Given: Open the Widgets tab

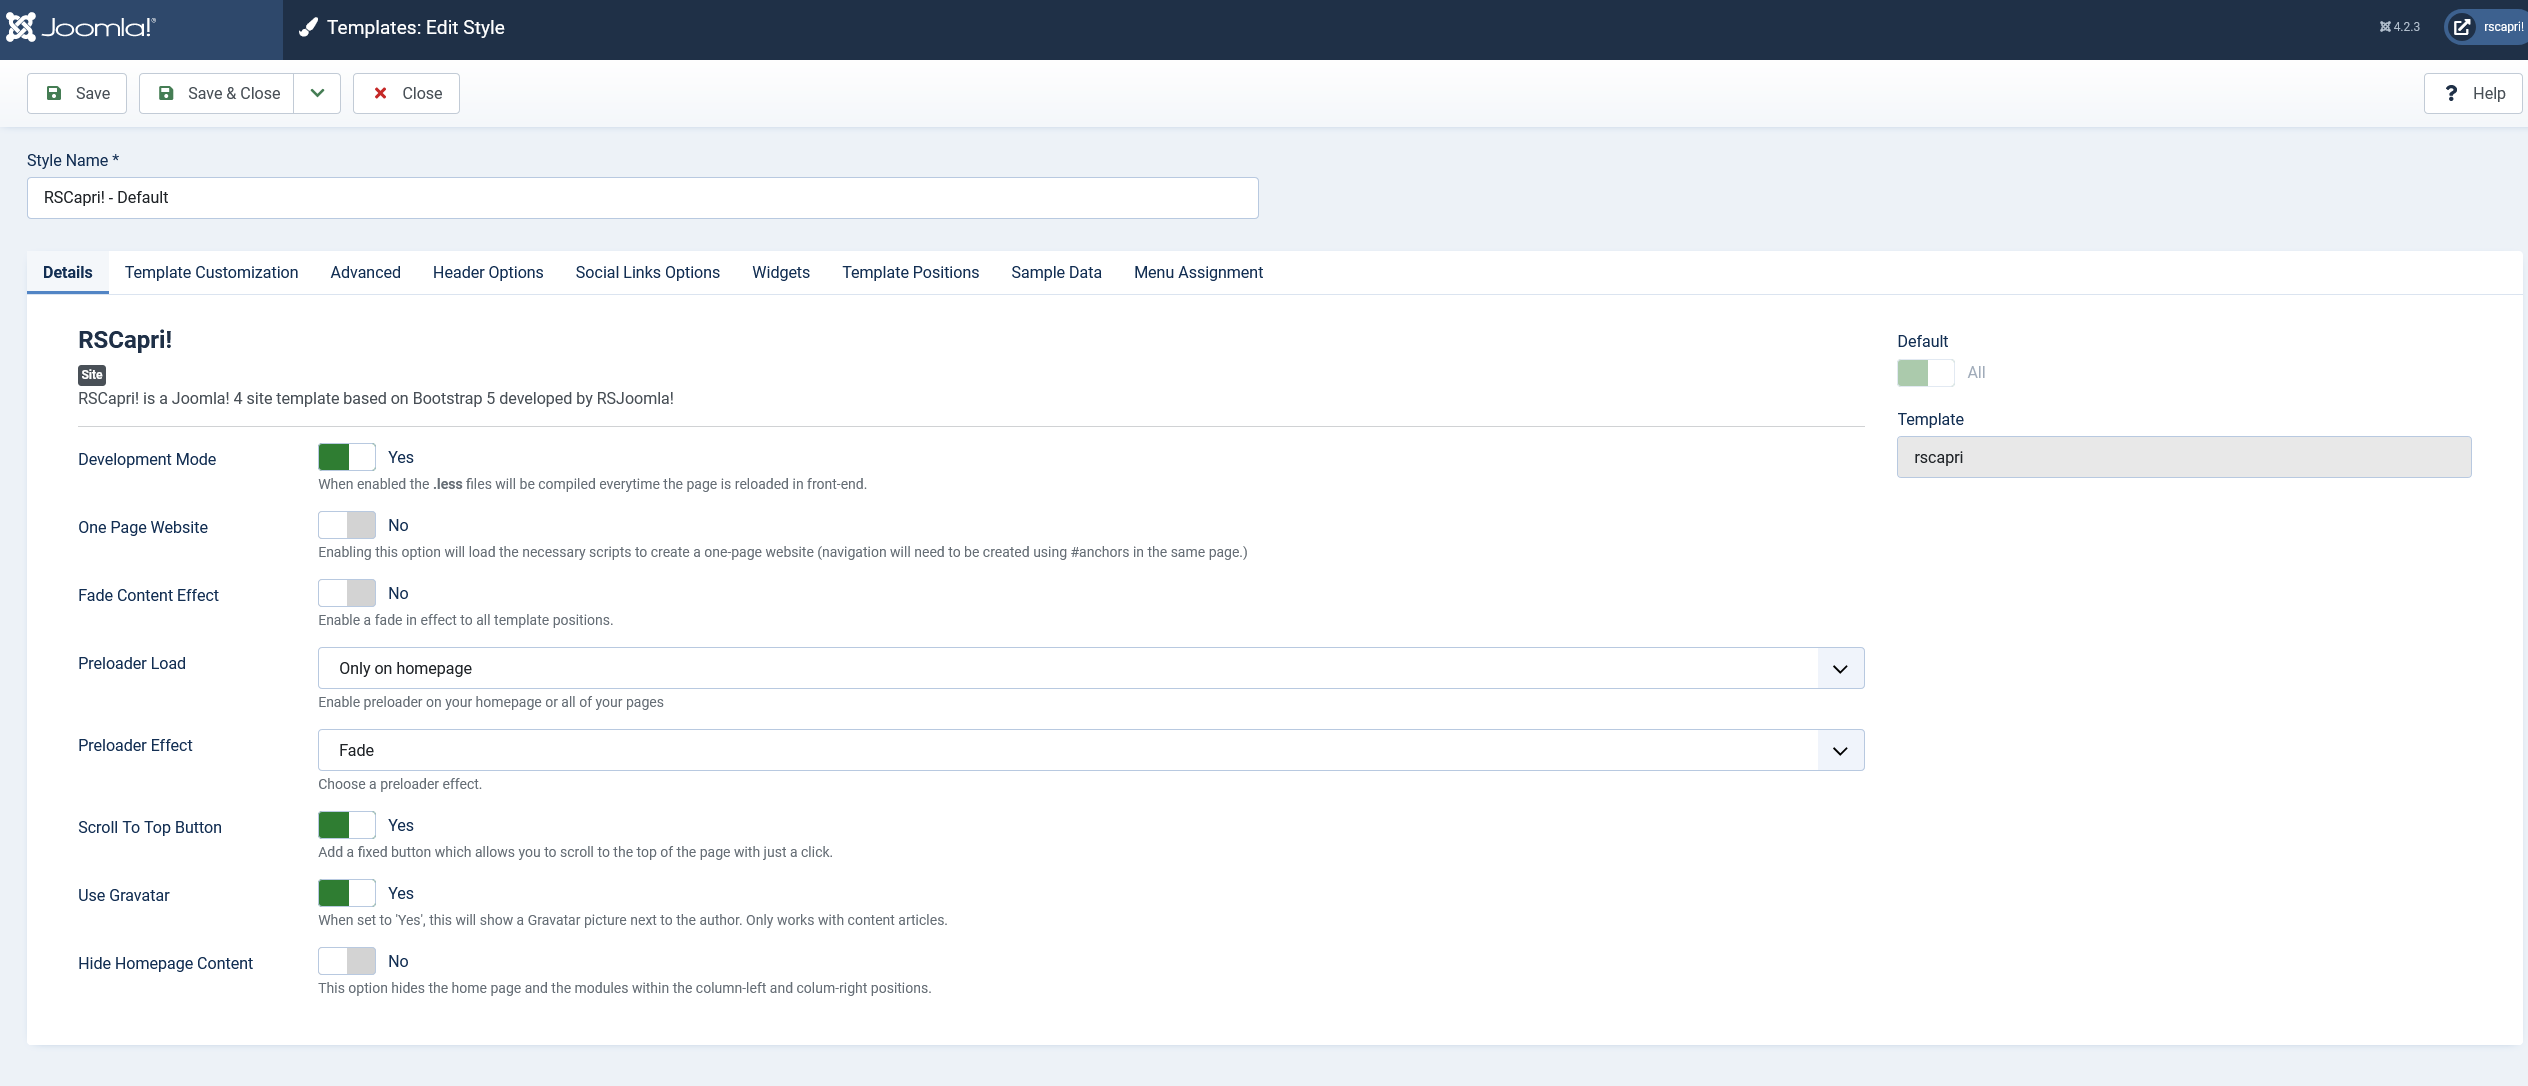Looking at the screenshot, I should coord(781,272).
